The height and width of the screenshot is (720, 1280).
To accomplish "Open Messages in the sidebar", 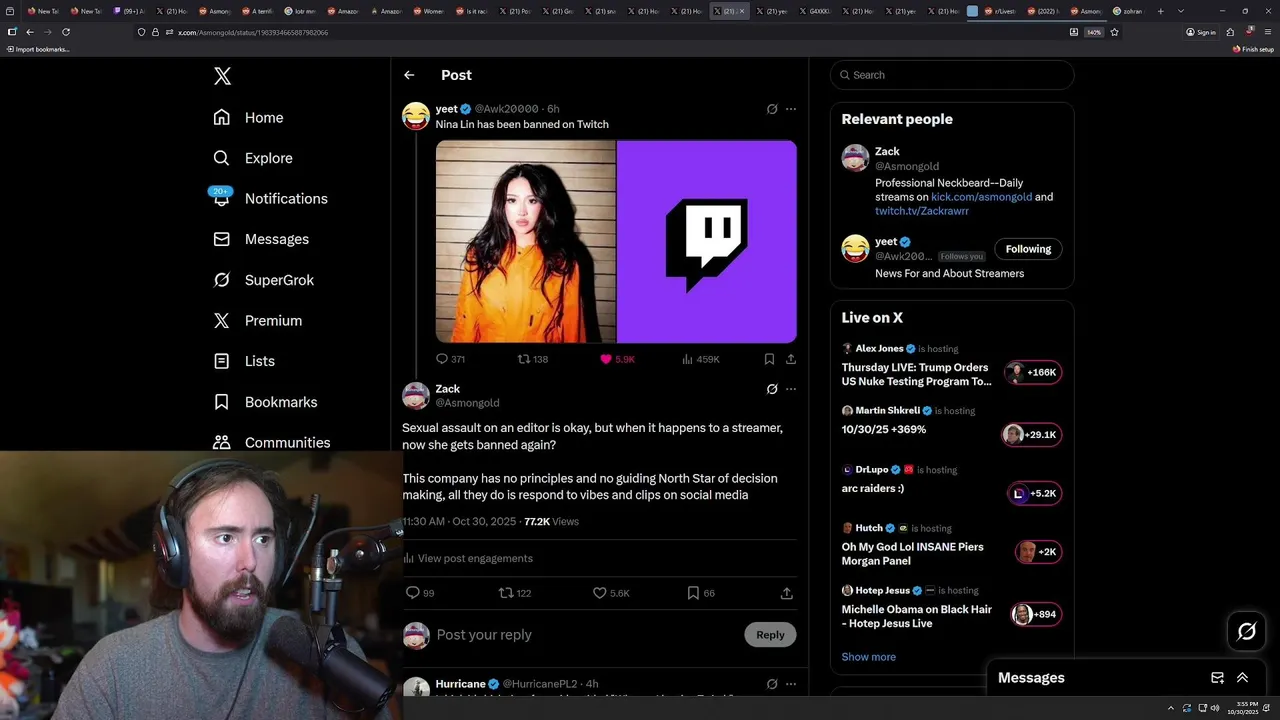I will tap(261, 239).
